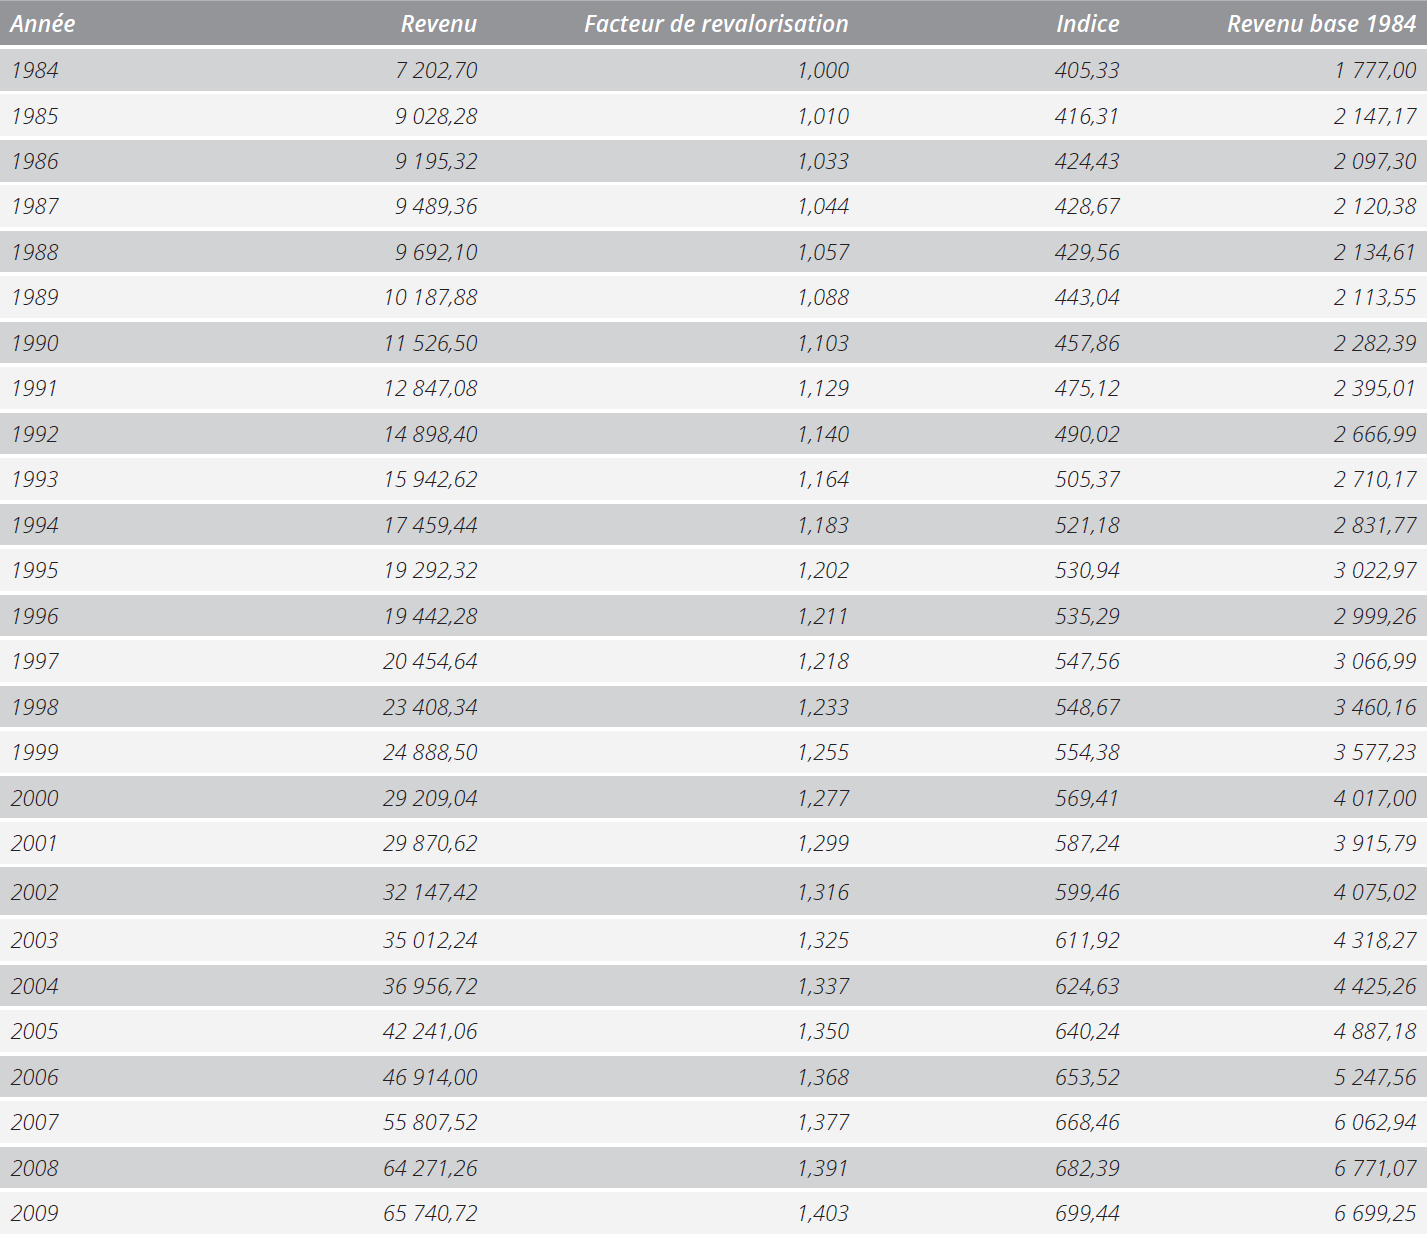Image resolution: width=1427 pixels, height=1235 pixels.
Task: Click the Revenu column header
Action: coord(439,24)
